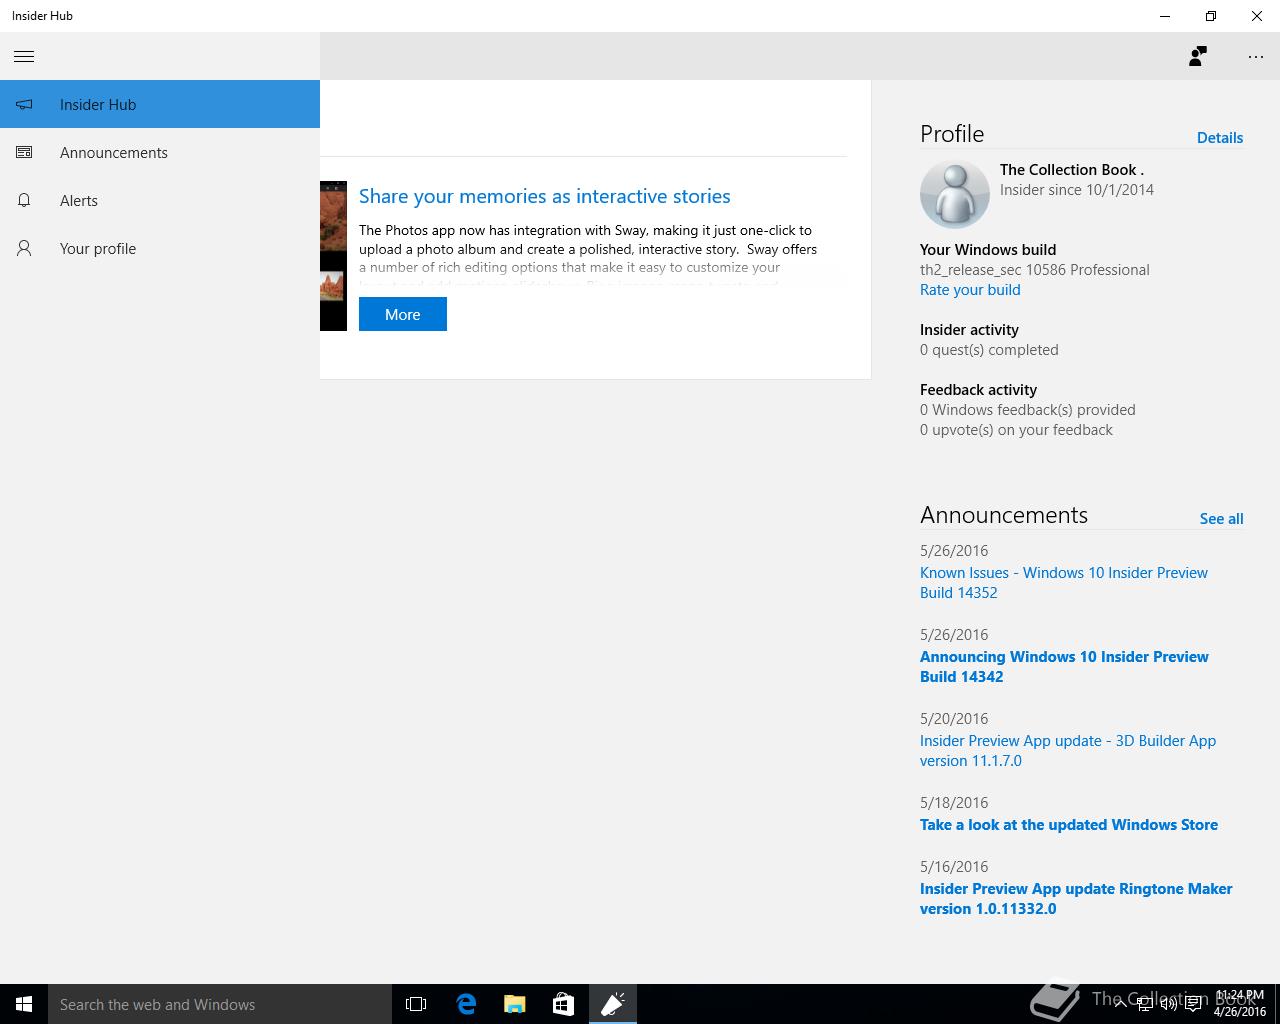This screenshot has width=1280, height=1024.
Task: Click the Profile section heading
Action: click(952, 134)
